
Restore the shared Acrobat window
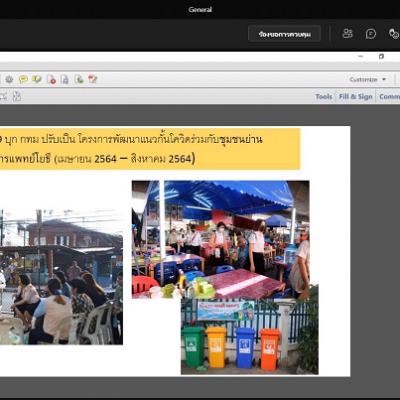(x=381, y=56)
